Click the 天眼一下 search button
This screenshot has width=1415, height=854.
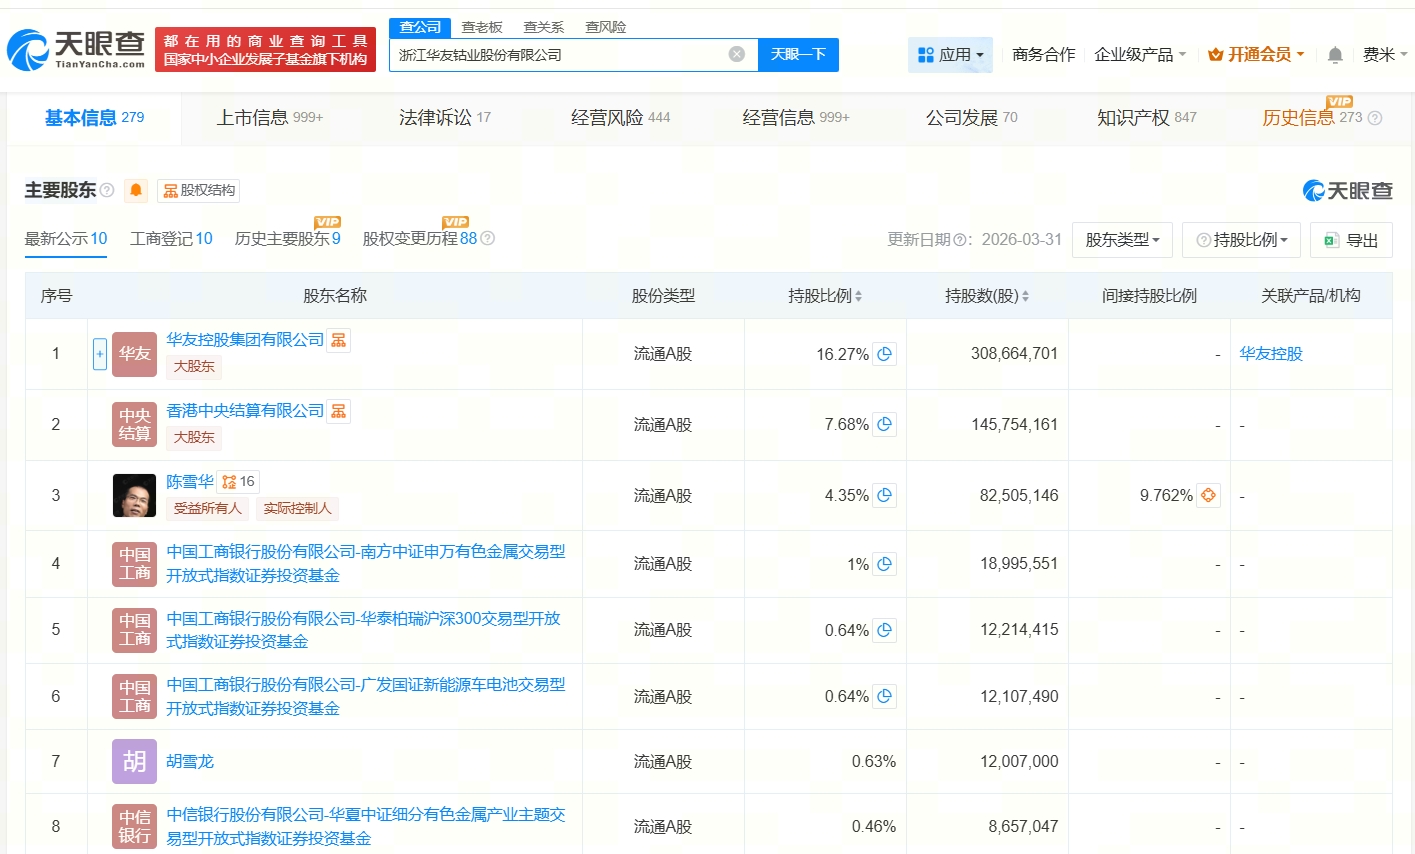pos(798,55)
